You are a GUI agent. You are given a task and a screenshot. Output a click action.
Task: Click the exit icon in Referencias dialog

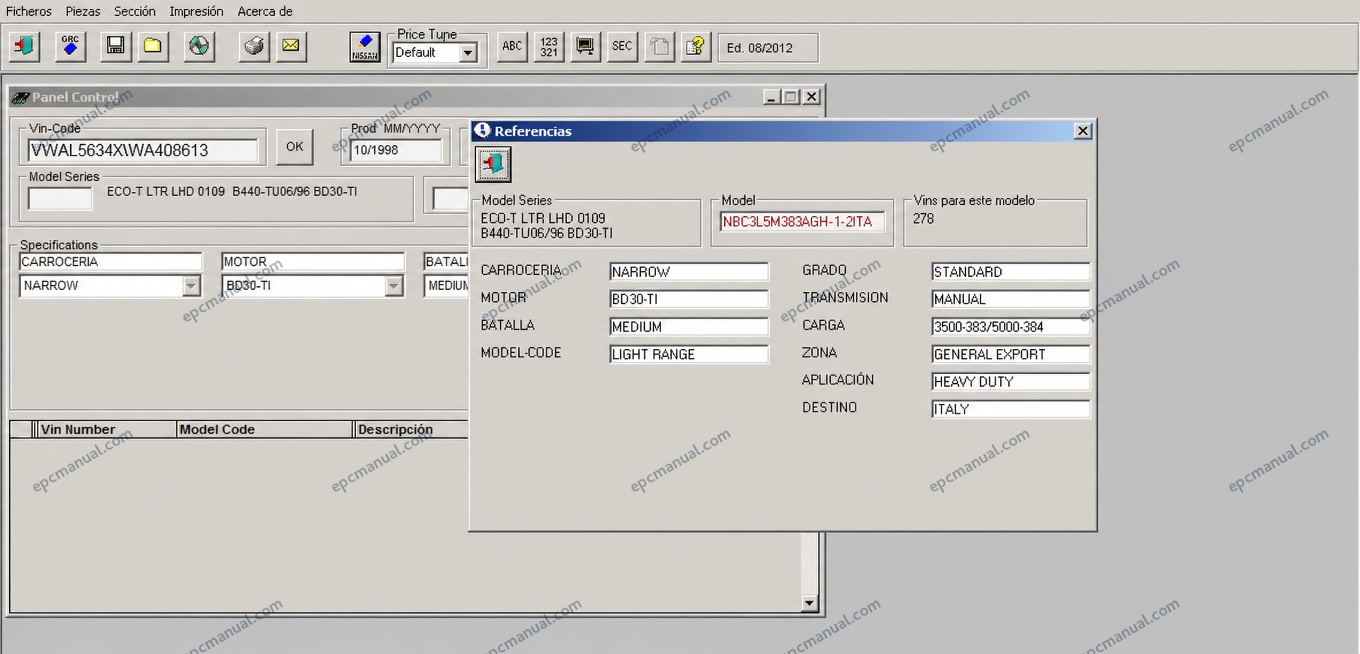pyautogui.click(x=492, y=164)
